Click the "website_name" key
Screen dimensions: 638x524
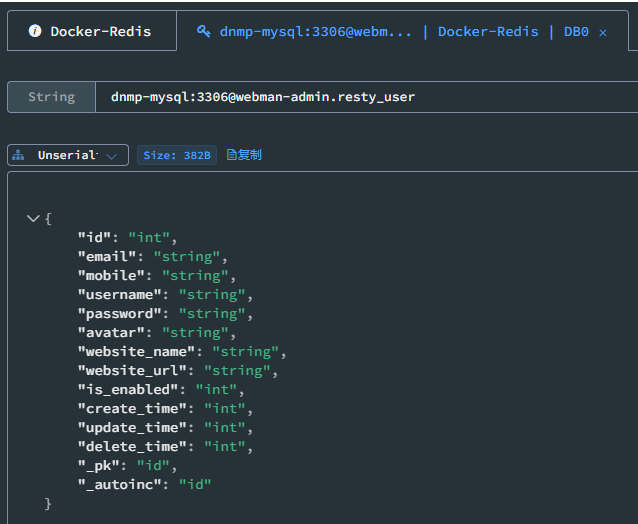click(136, 352)
